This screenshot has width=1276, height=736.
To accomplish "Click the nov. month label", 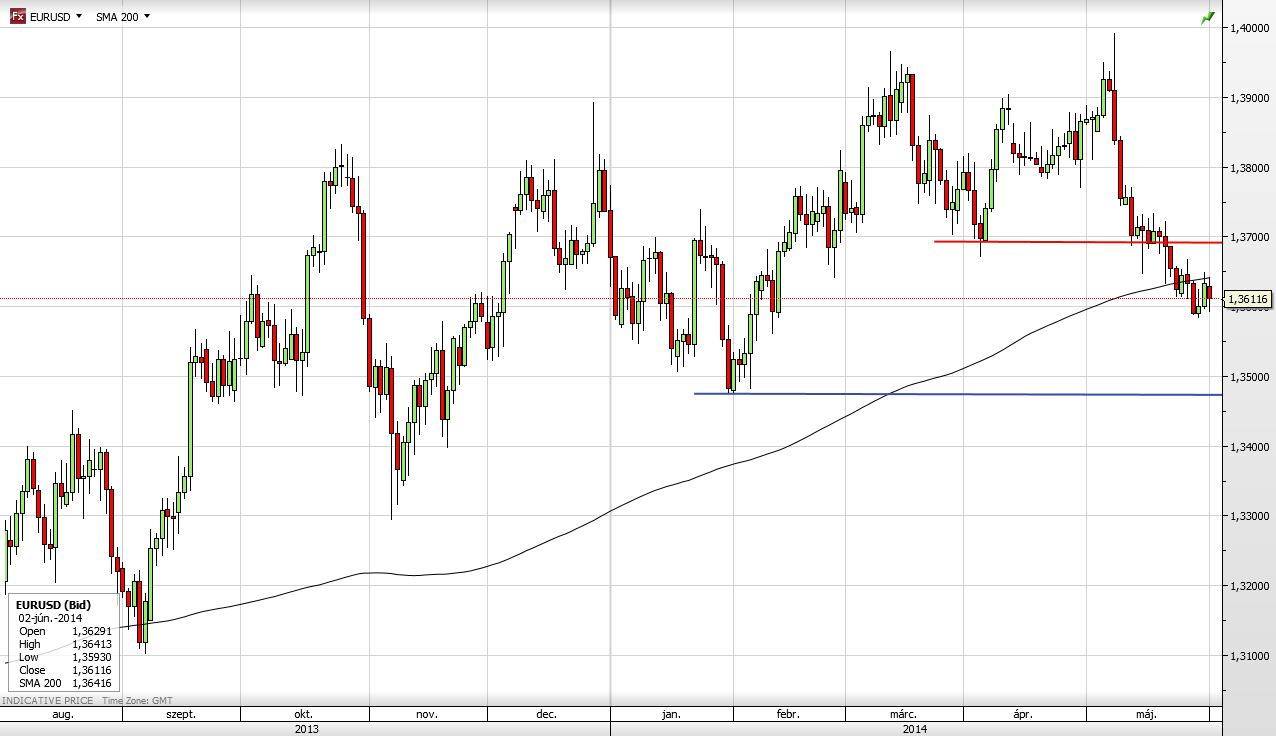I will pyautogui.click(x=427, y=715).
